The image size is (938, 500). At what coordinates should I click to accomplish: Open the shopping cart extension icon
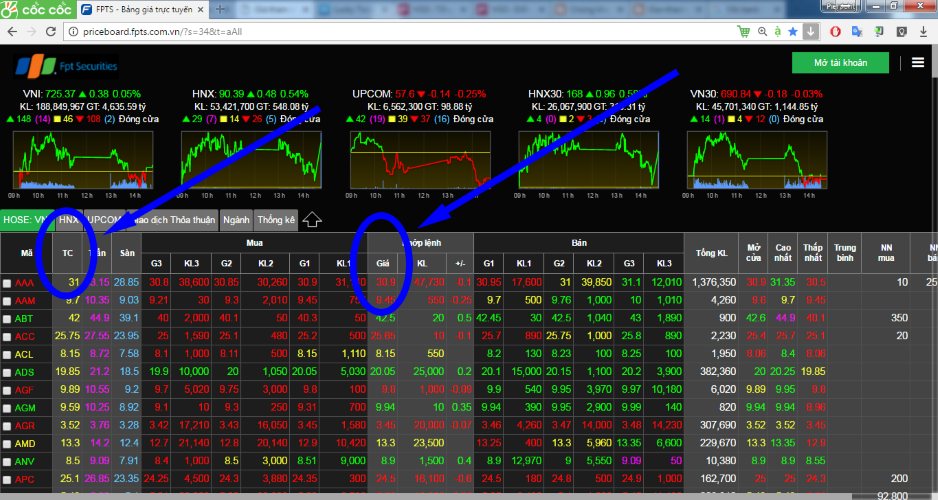click(744, 32)
